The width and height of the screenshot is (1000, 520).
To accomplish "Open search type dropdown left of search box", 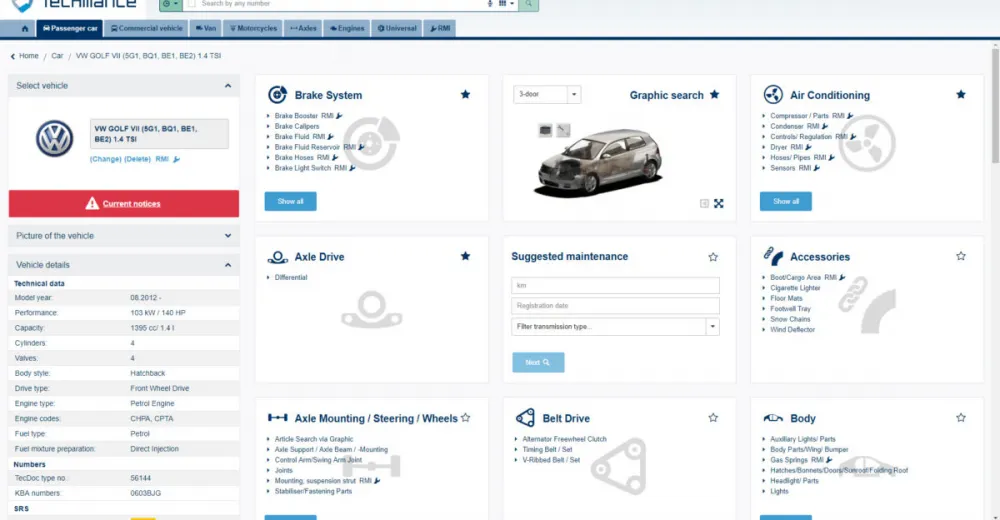I will point(170,4).
